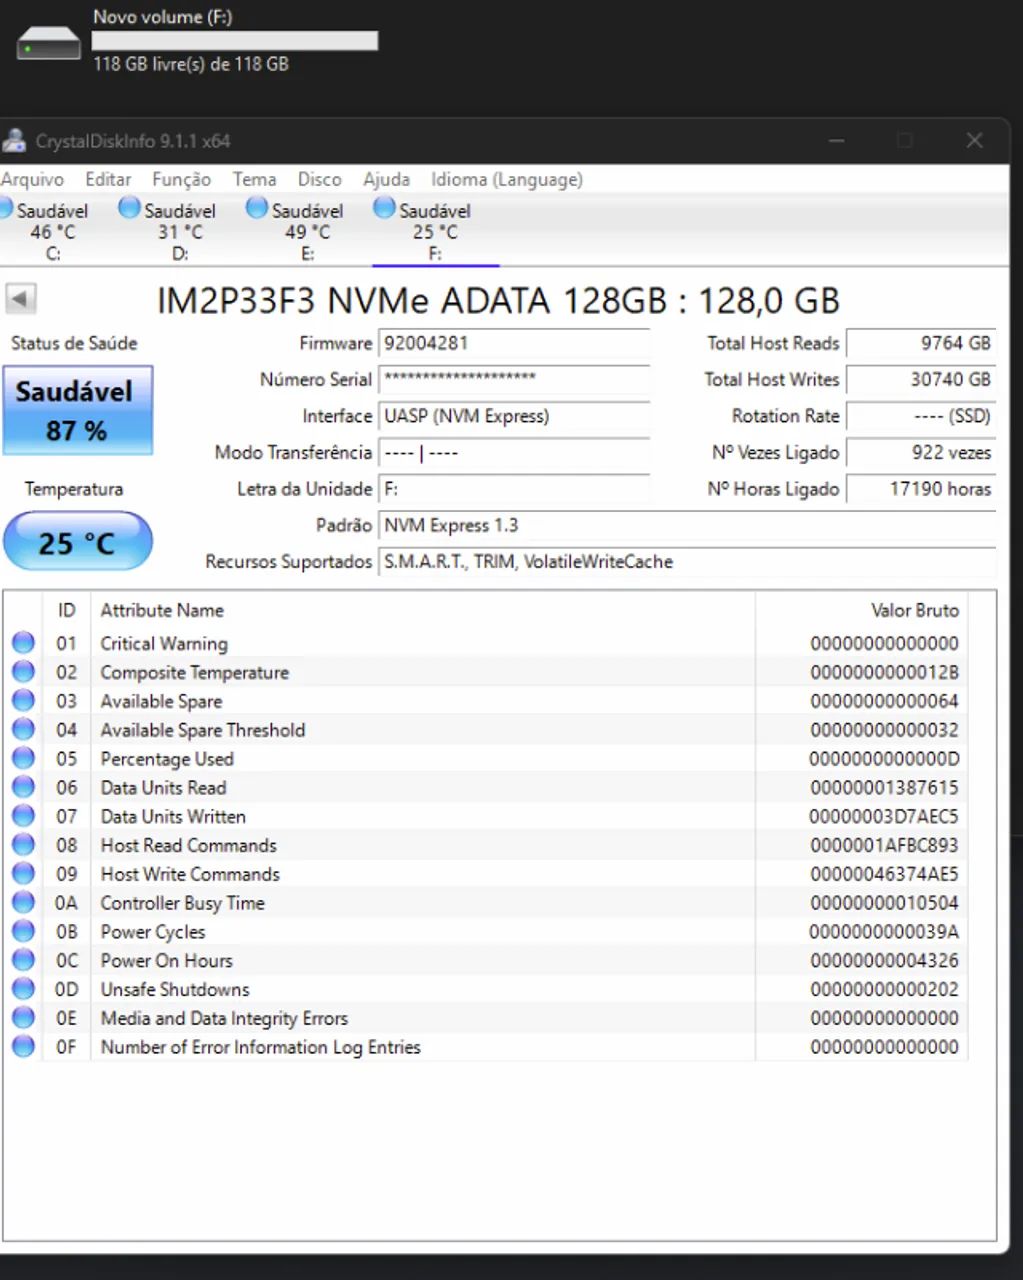Click the status icon for Data Units Written

coord(23,816)
